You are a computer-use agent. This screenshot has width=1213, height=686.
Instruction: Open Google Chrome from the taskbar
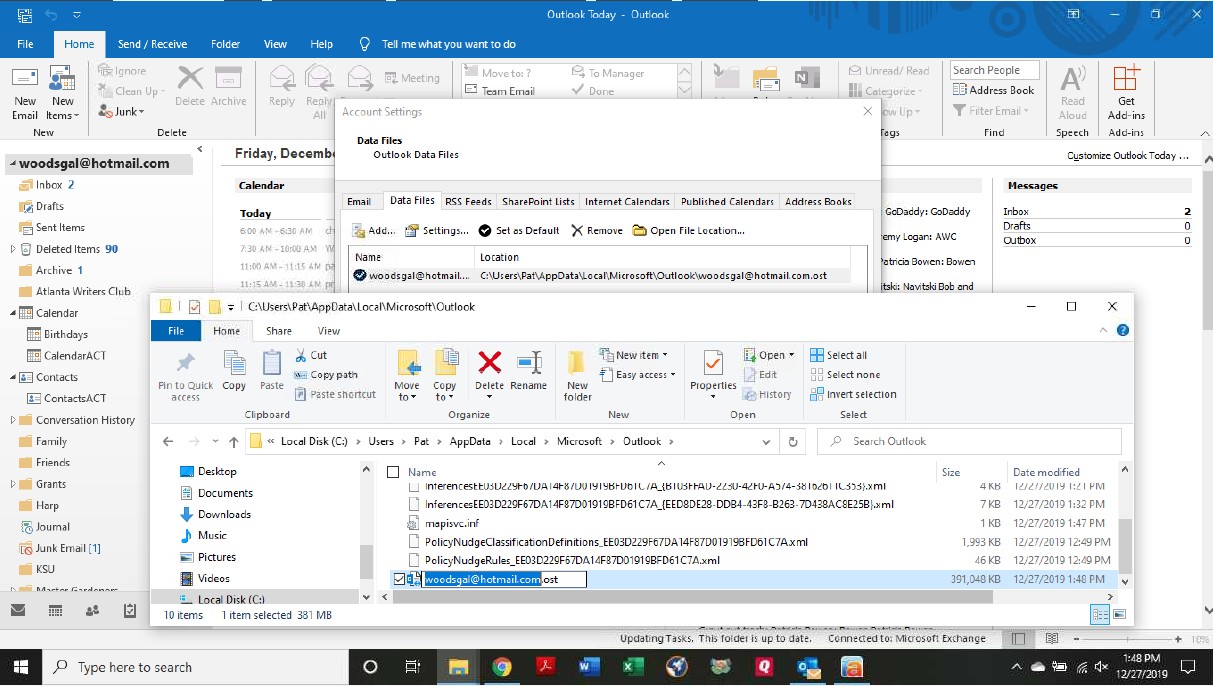(502, 667)
